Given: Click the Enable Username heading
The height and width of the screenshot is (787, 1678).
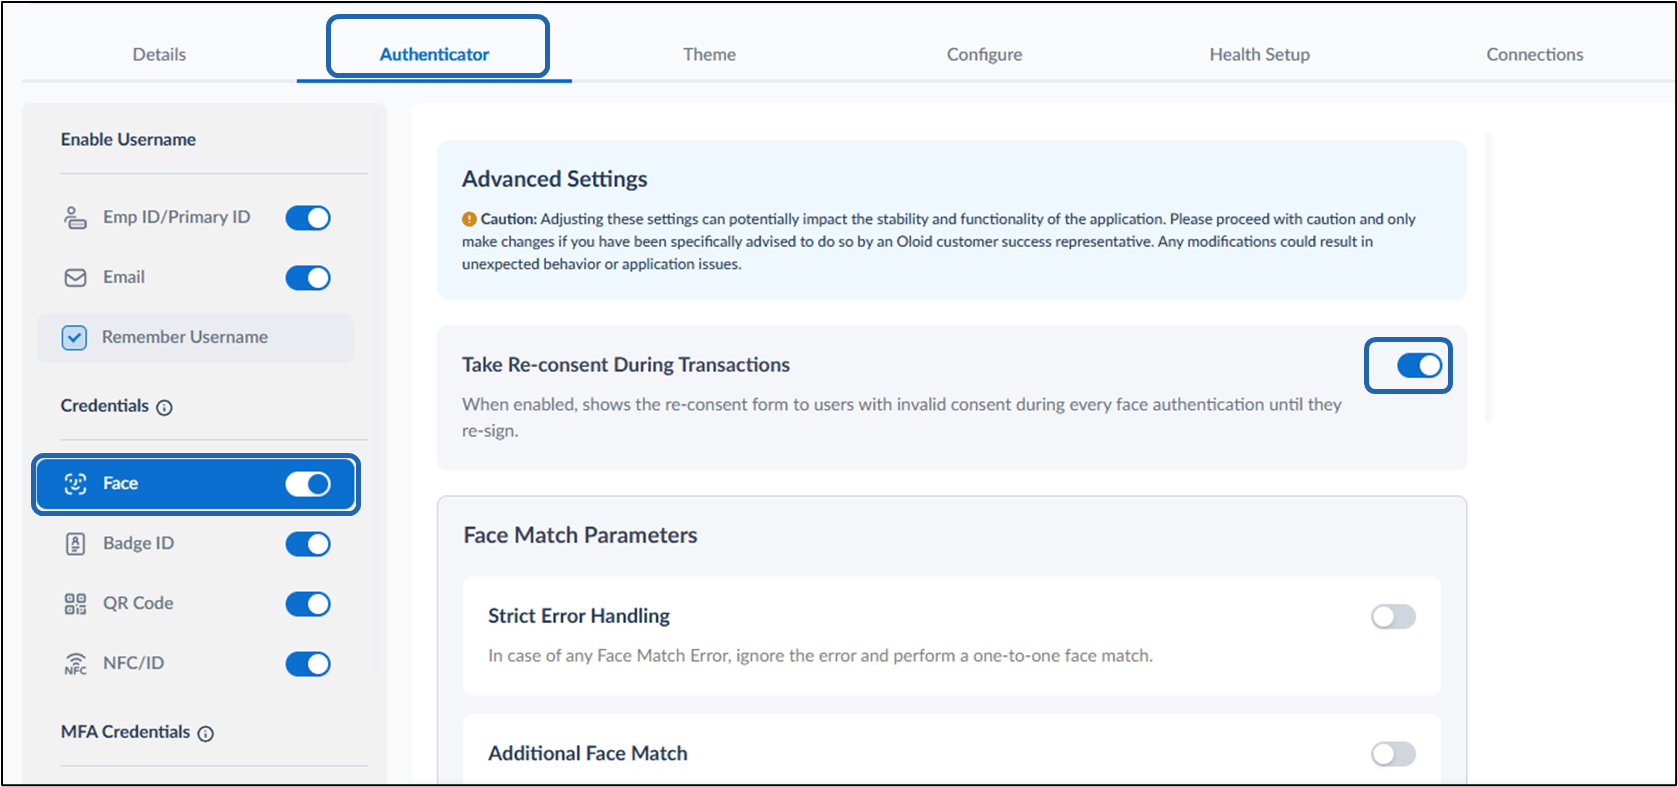Looking at the screenshot, I should (128, 139).
